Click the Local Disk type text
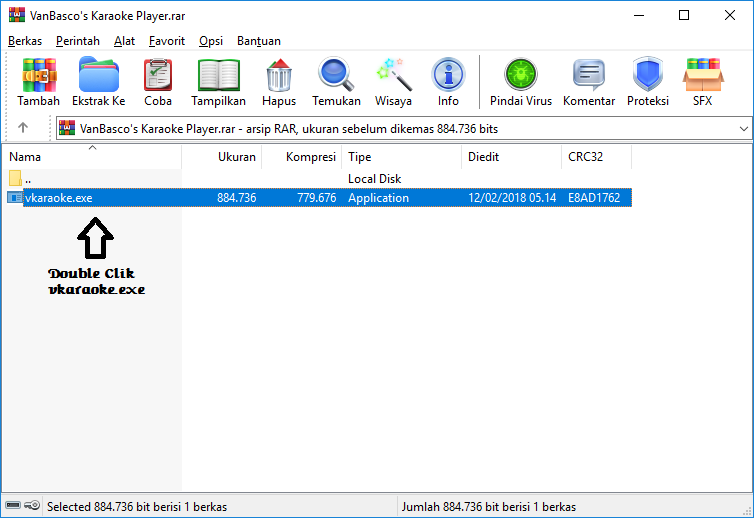Viewport: 754px width, 518px height. 375,179
